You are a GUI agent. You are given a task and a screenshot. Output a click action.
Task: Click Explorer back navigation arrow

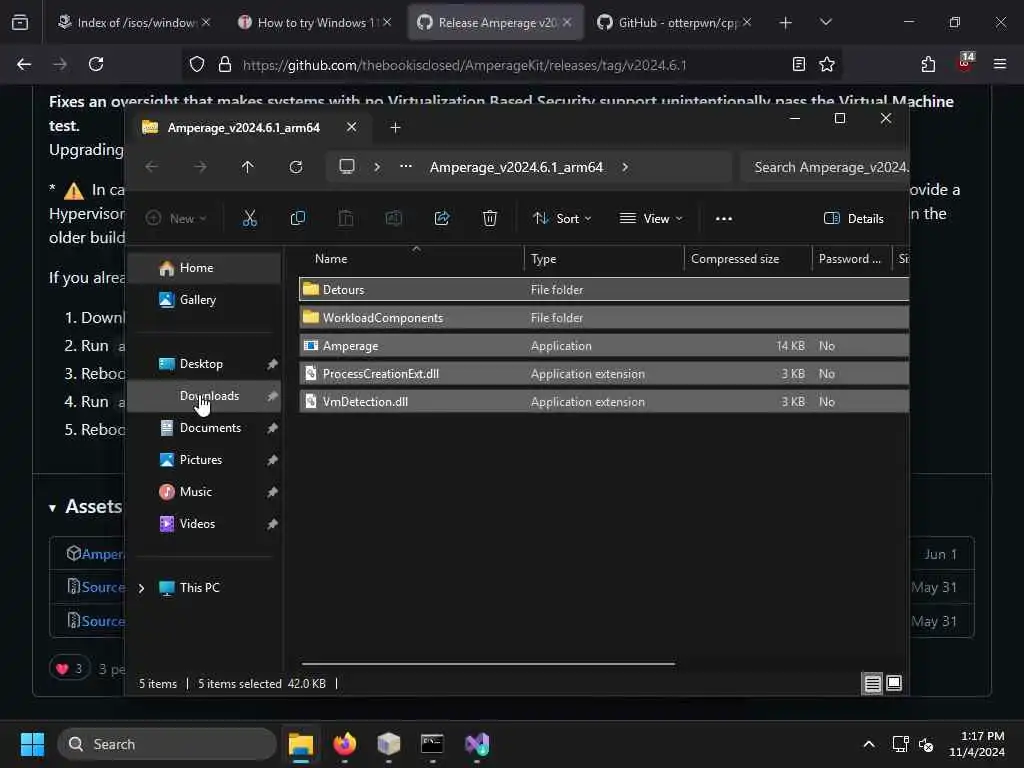[152, 167]
